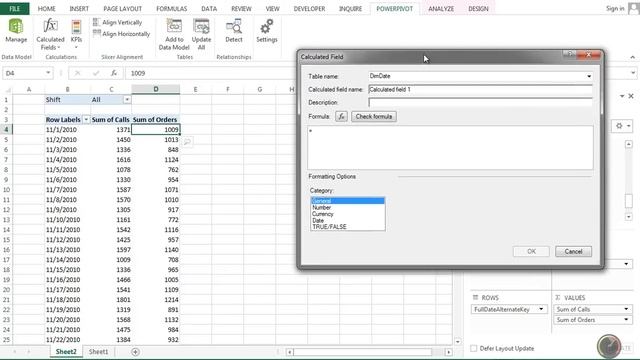Screen dimensions: 640x360
Task: Click the quick explore icon near cell D5
Action: [187, 142]
